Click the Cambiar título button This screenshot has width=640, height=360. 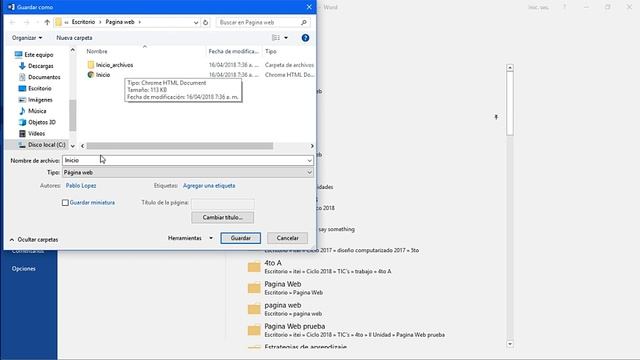coord(222,218)
